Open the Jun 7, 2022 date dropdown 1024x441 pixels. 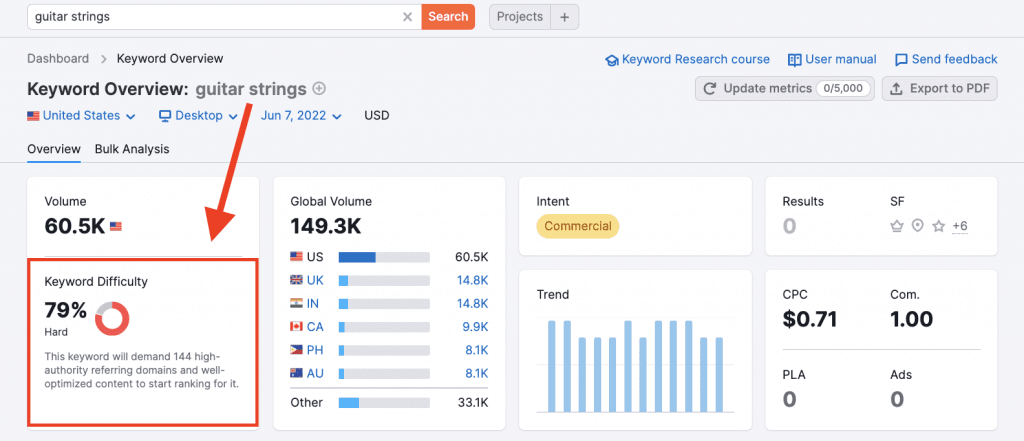(301, 116)
